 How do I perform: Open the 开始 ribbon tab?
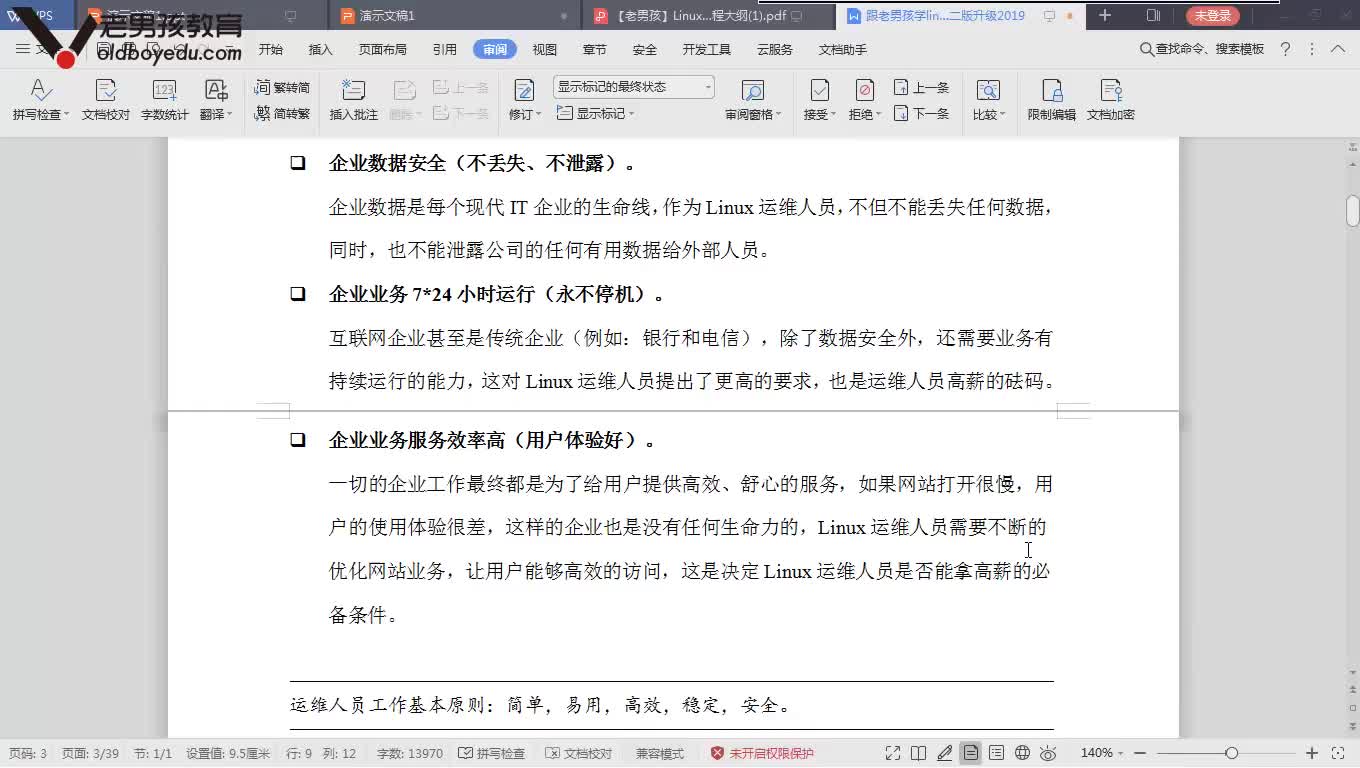271,49
